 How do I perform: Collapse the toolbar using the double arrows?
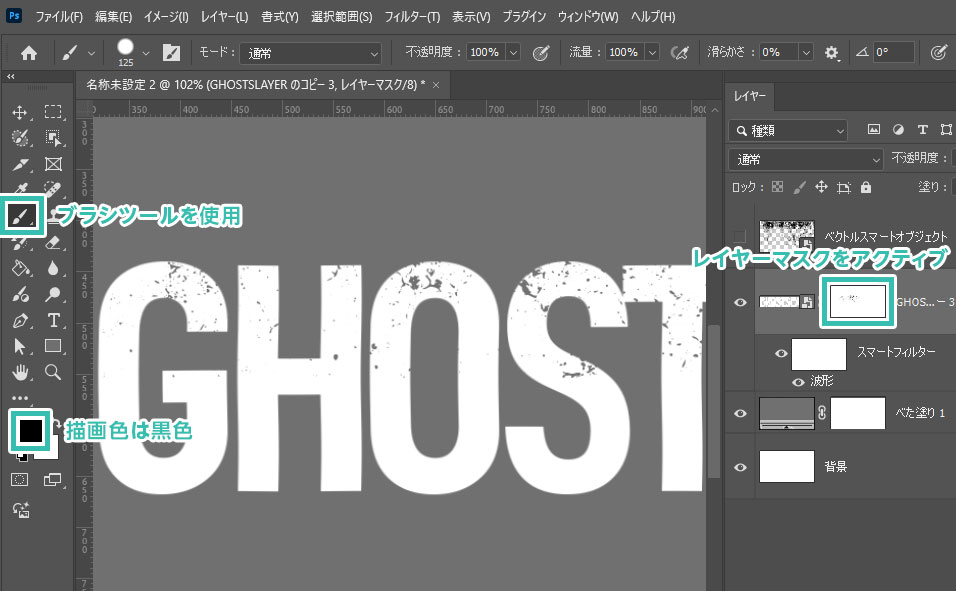(10, 77)
